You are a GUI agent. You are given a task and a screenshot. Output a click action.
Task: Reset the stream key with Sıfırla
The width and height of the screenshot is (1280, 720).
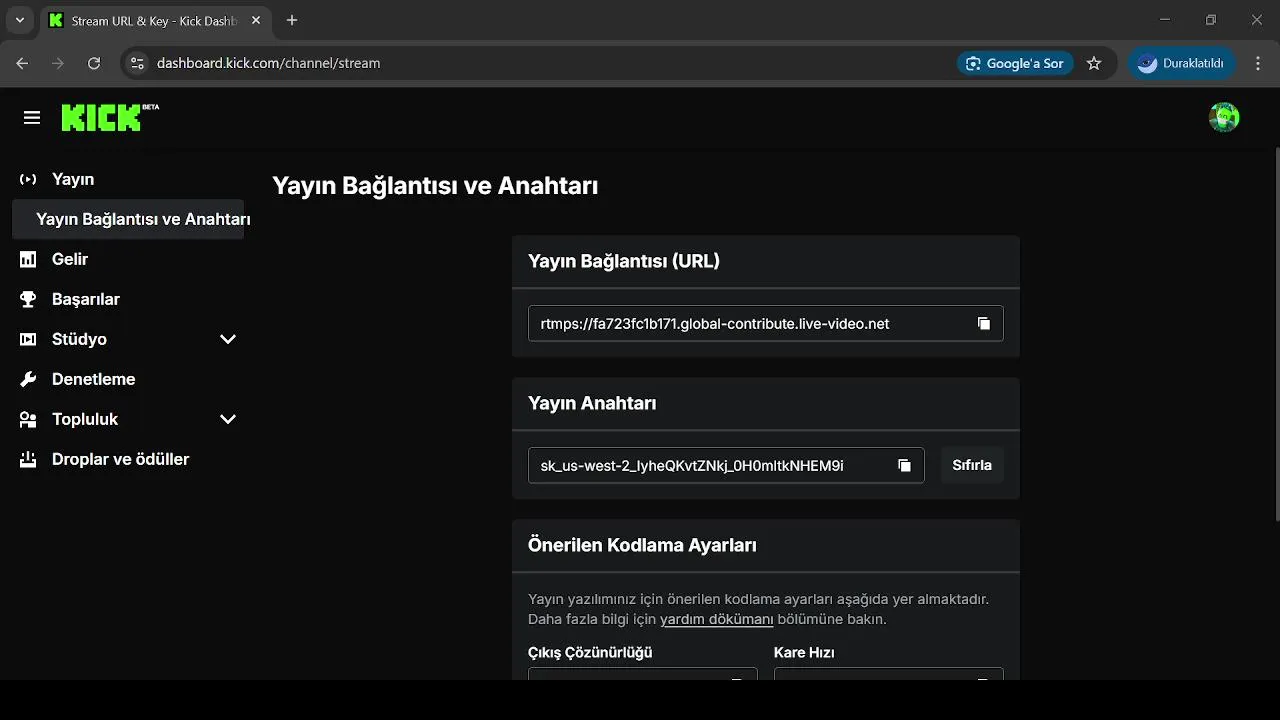972,465
